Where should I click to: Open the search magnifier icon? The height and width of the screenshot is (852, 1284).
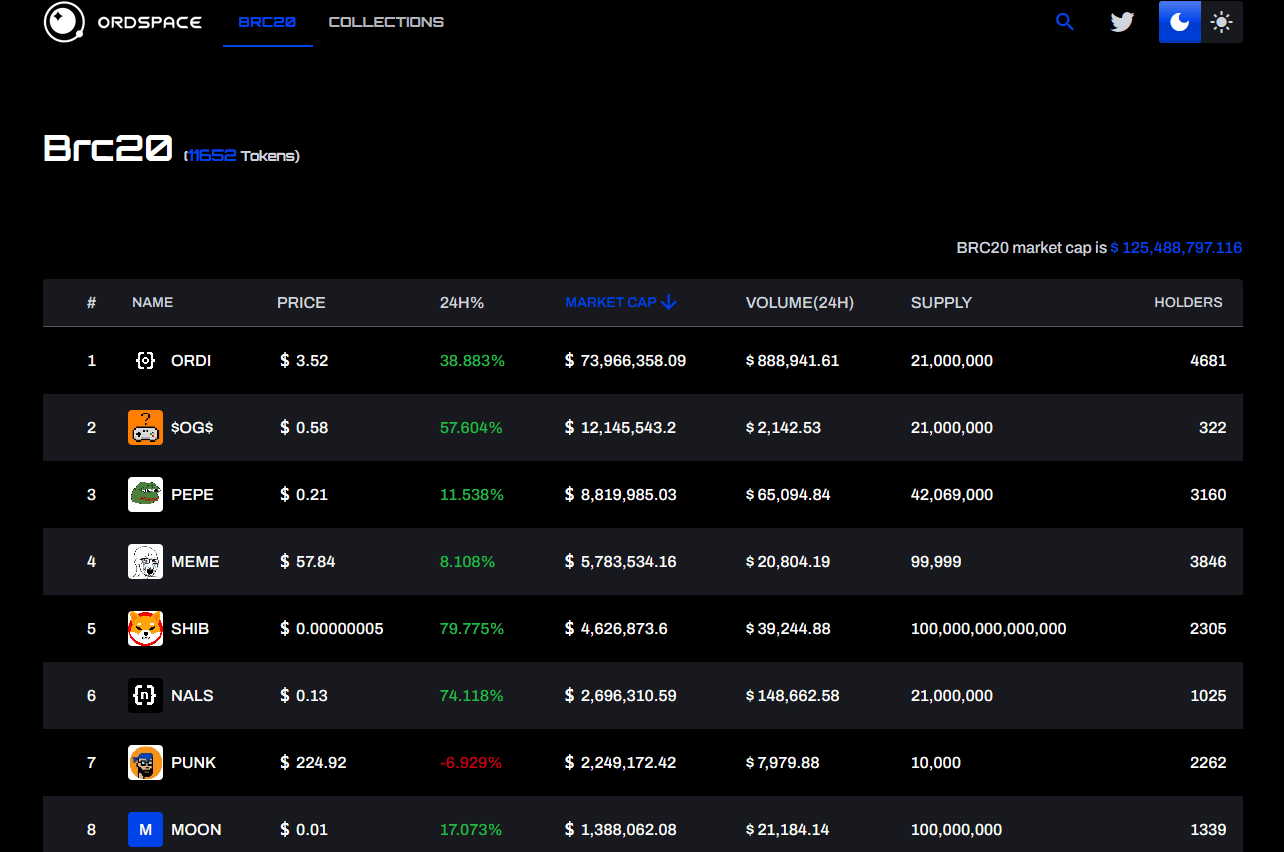(1065, 22)
